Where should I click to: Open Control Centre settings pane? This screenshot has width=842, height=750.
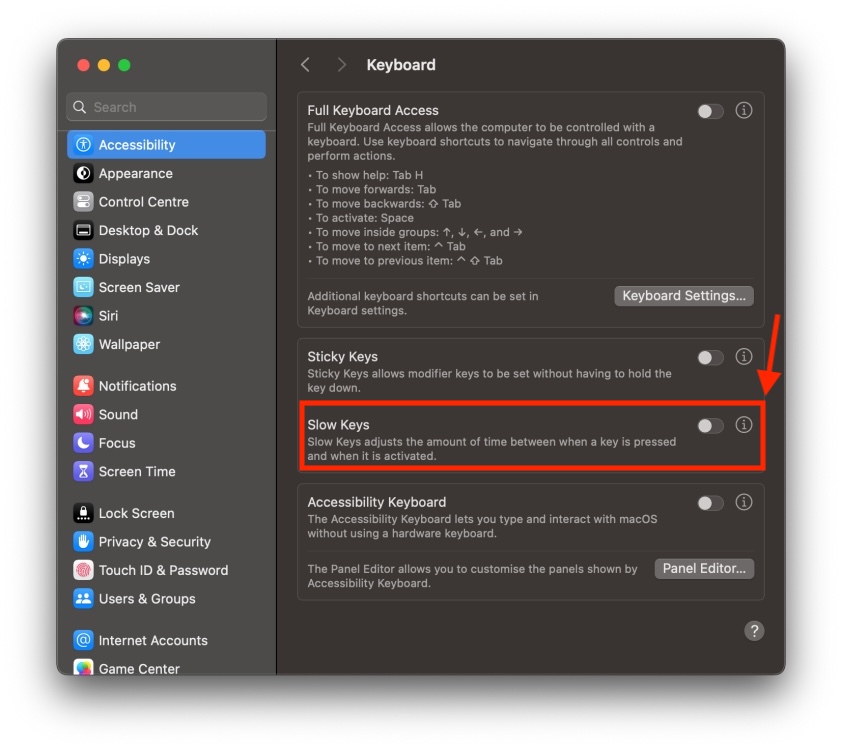tap(166, 202)
